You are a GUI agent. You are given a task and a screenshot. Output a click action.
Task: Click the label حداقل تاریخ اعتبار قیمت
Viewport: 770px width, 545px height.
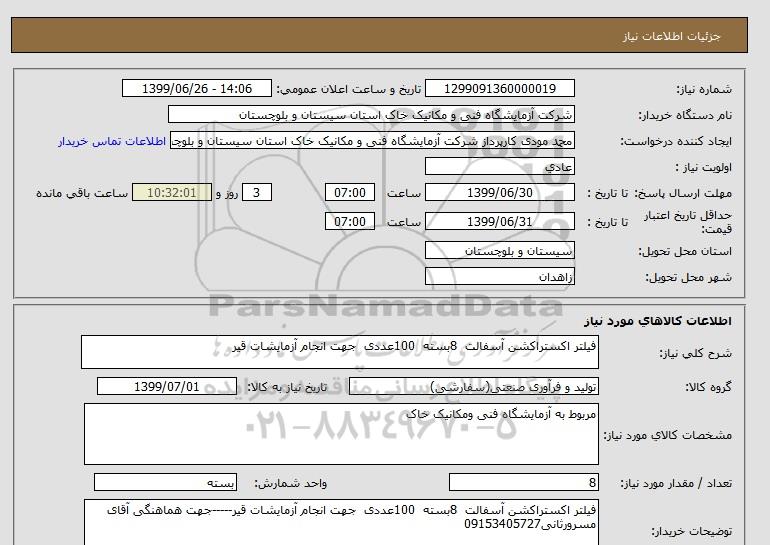pos(688,222)
